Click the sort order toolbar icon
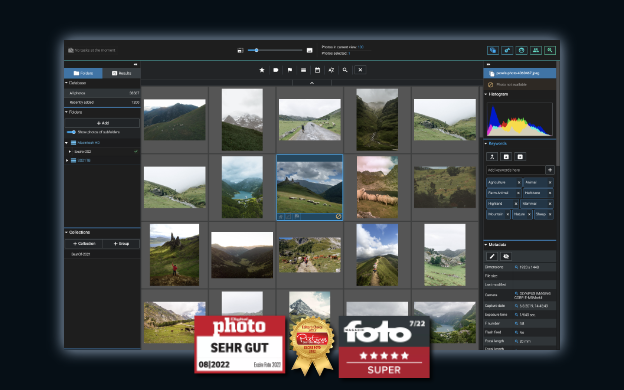Screen dimensions: 624x390 tap(331, 70)
